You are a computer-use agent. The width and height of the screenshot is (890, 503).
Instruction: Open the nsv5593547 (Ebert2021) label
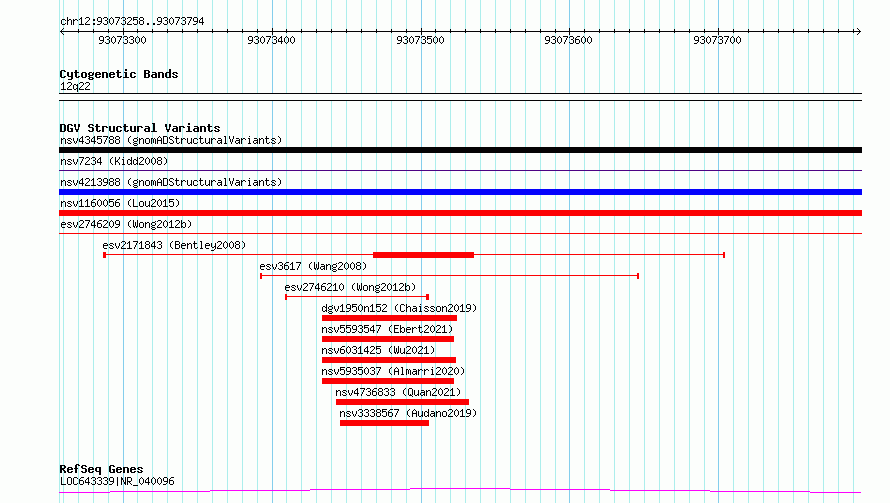(x=387, y=329)
